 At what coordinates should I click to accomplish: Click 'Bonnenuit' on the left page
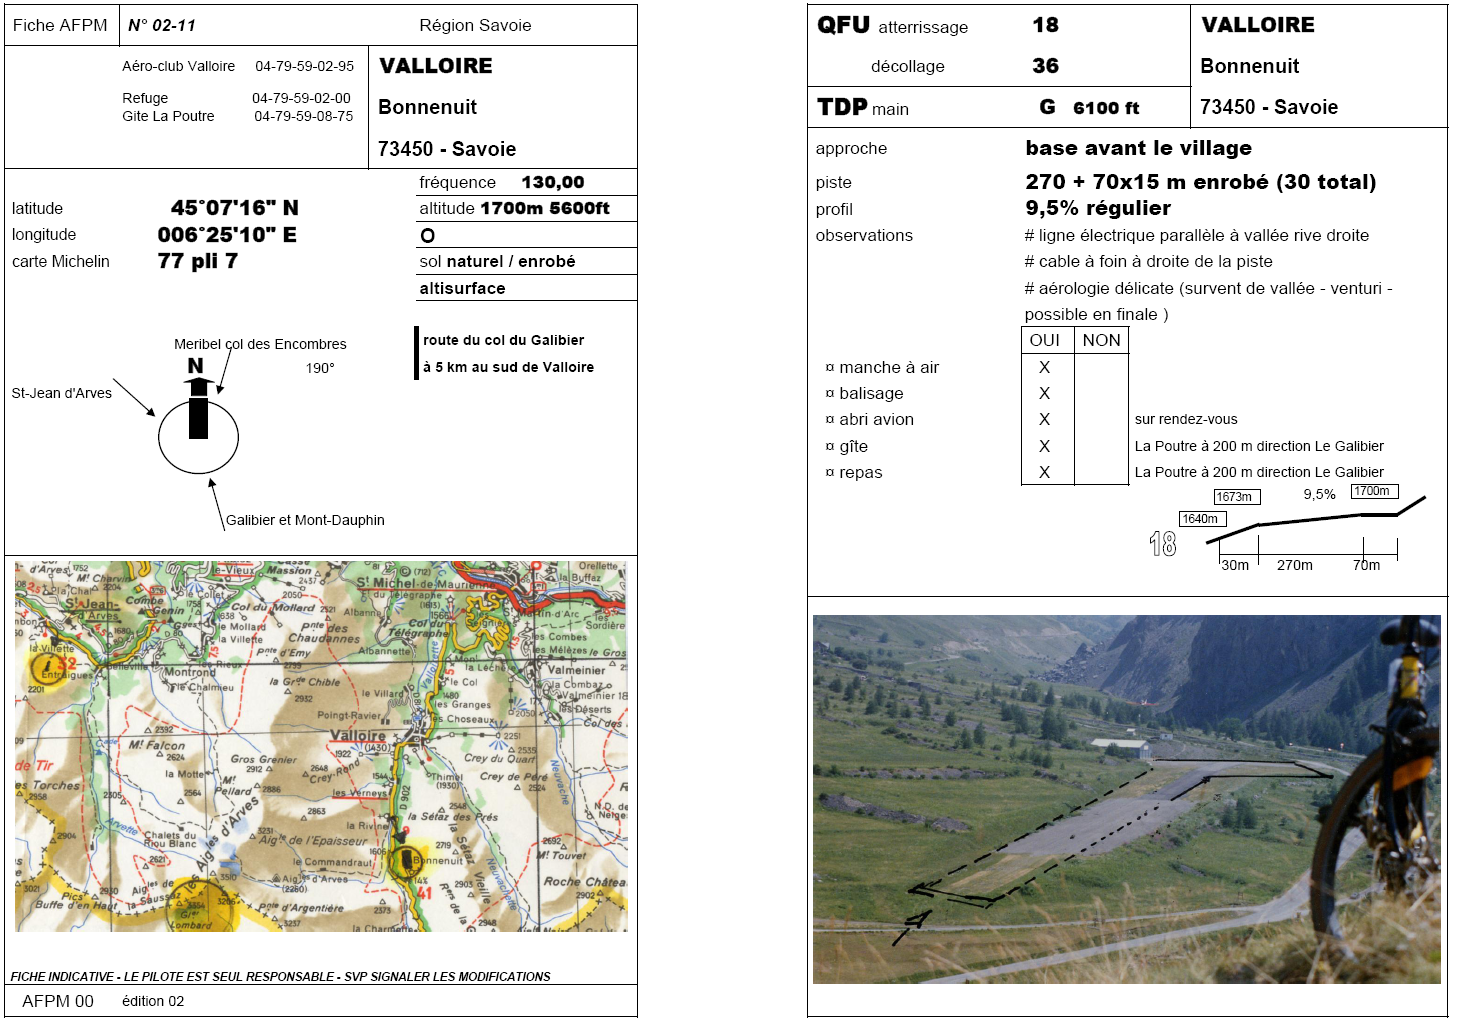427,107
